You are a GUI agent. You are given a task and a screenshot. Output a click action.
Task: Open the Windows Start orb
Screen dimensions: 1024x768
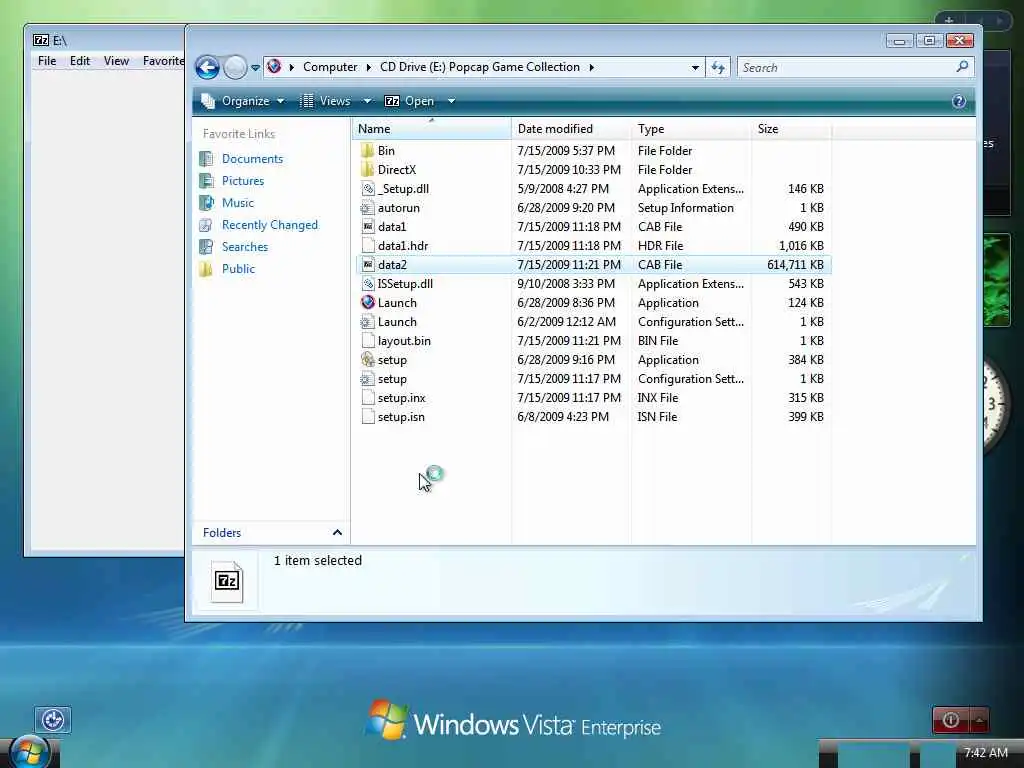pos(28,752)
